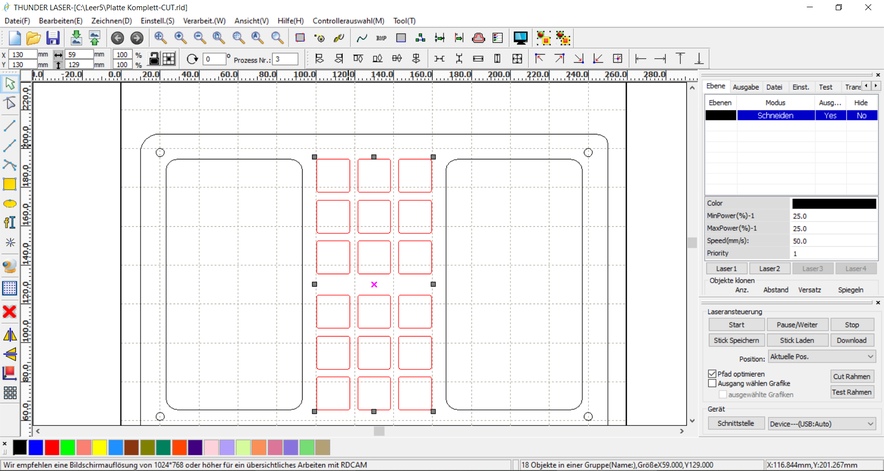Click the Export icon with green up arrow

94,38
